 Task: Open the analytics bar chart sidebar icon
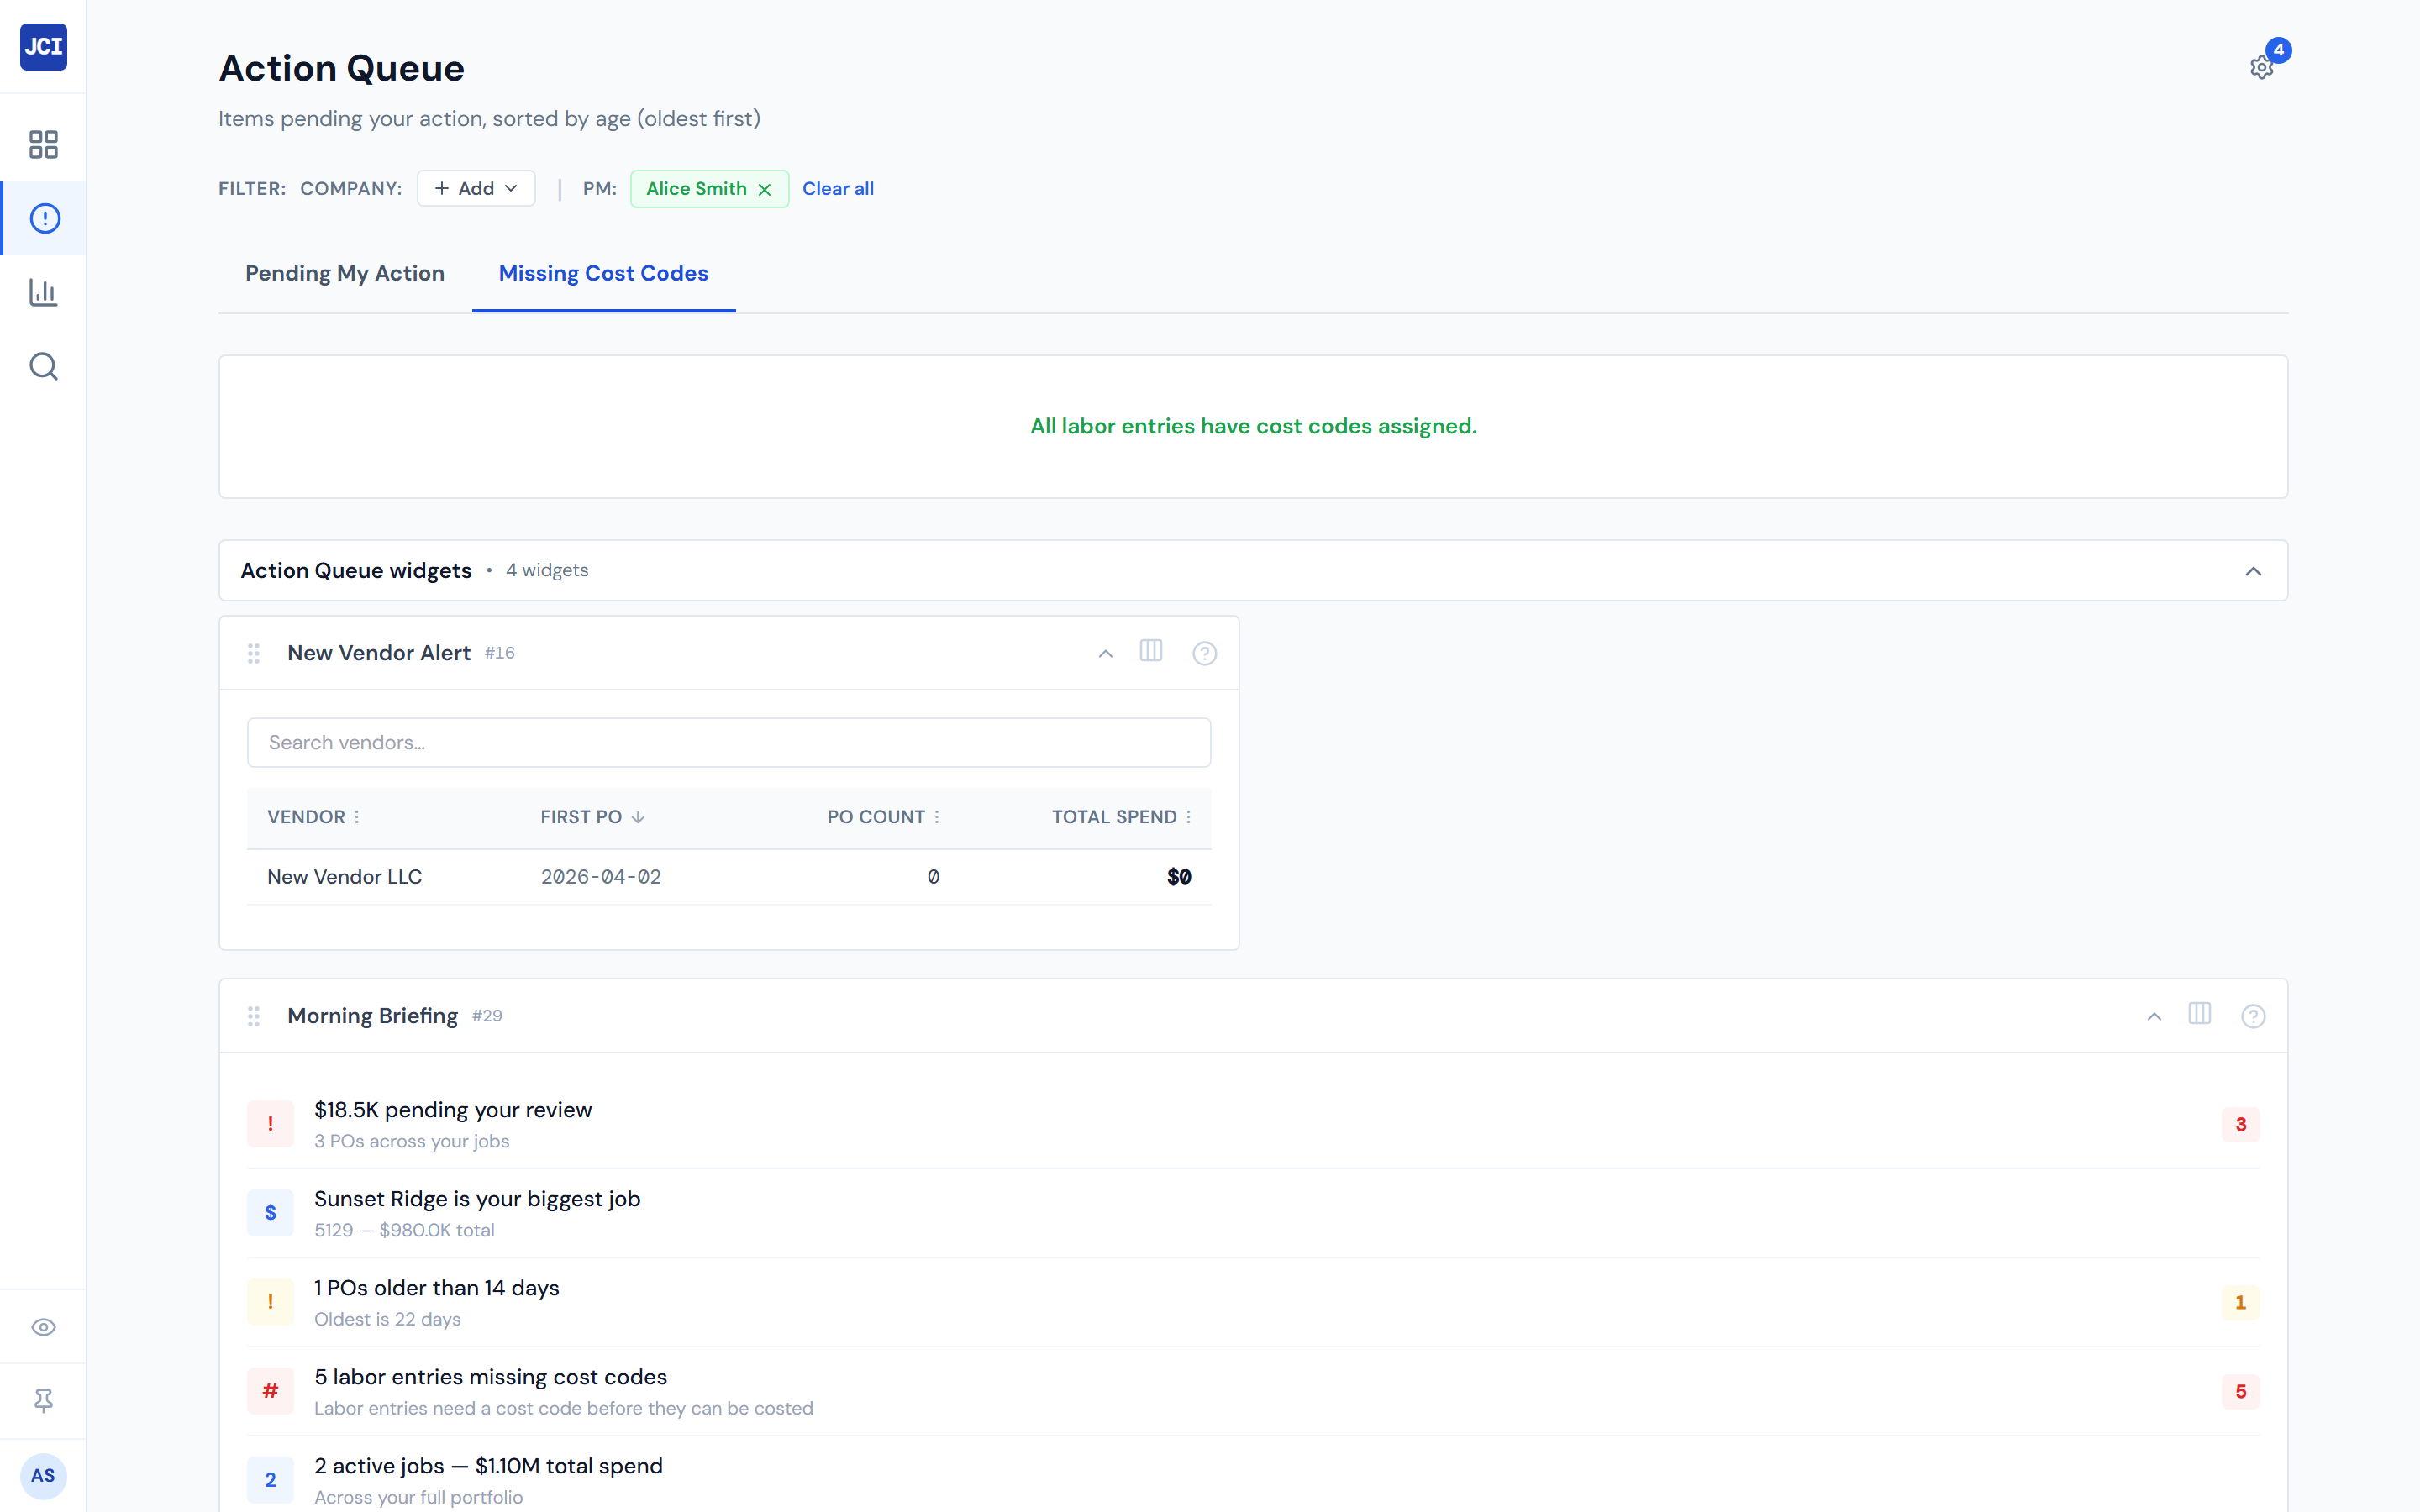[43, 292]
